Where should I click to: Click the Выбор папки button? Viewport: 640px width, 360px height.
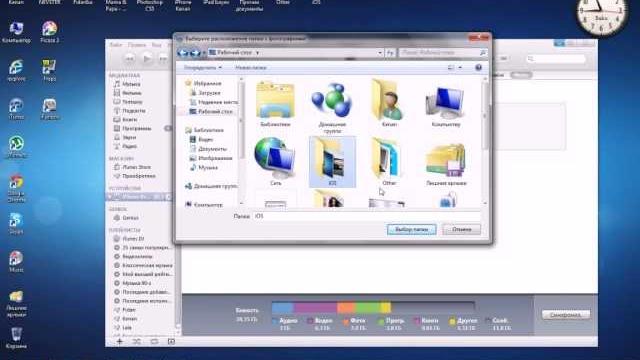tap(411, 229)
